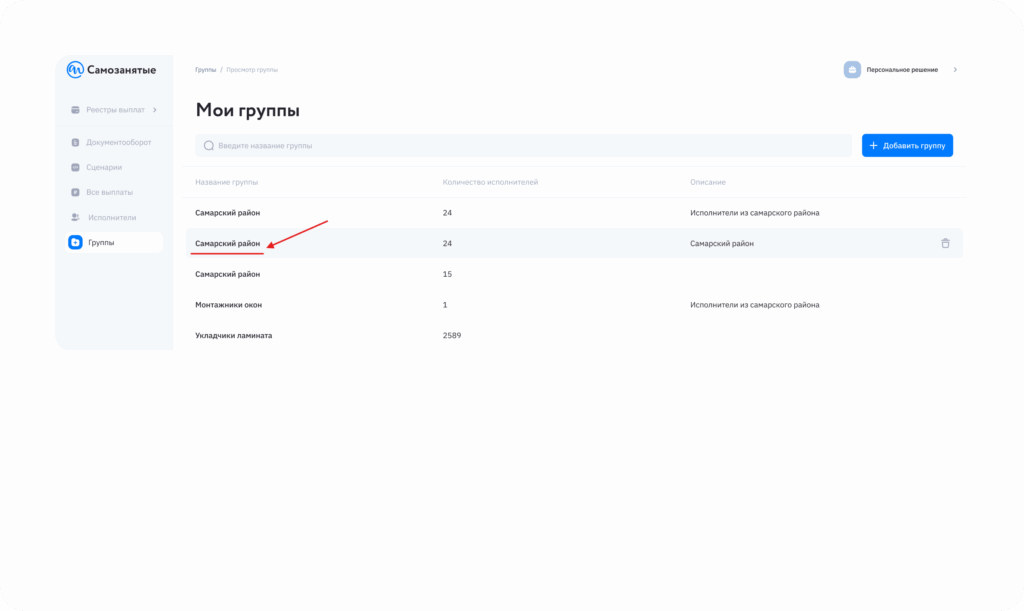This screenshot has height=611, width=1024.
Task: Go to Группы breadcrumb link
Action: point(205,70)
